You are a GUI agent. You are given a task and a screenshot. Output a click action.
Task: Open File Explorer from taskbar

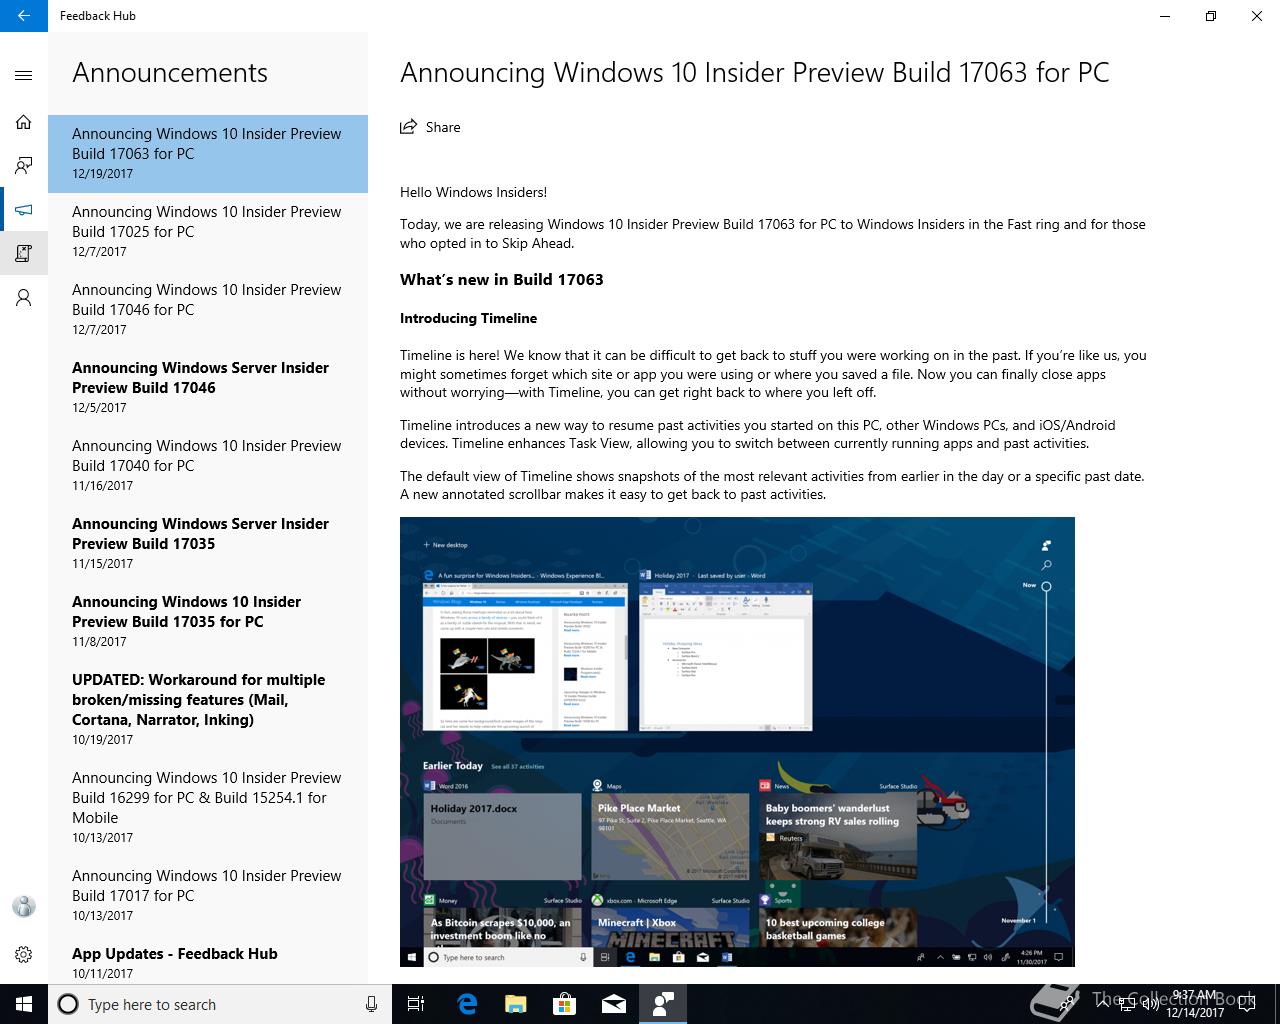tap(516, 1004)
